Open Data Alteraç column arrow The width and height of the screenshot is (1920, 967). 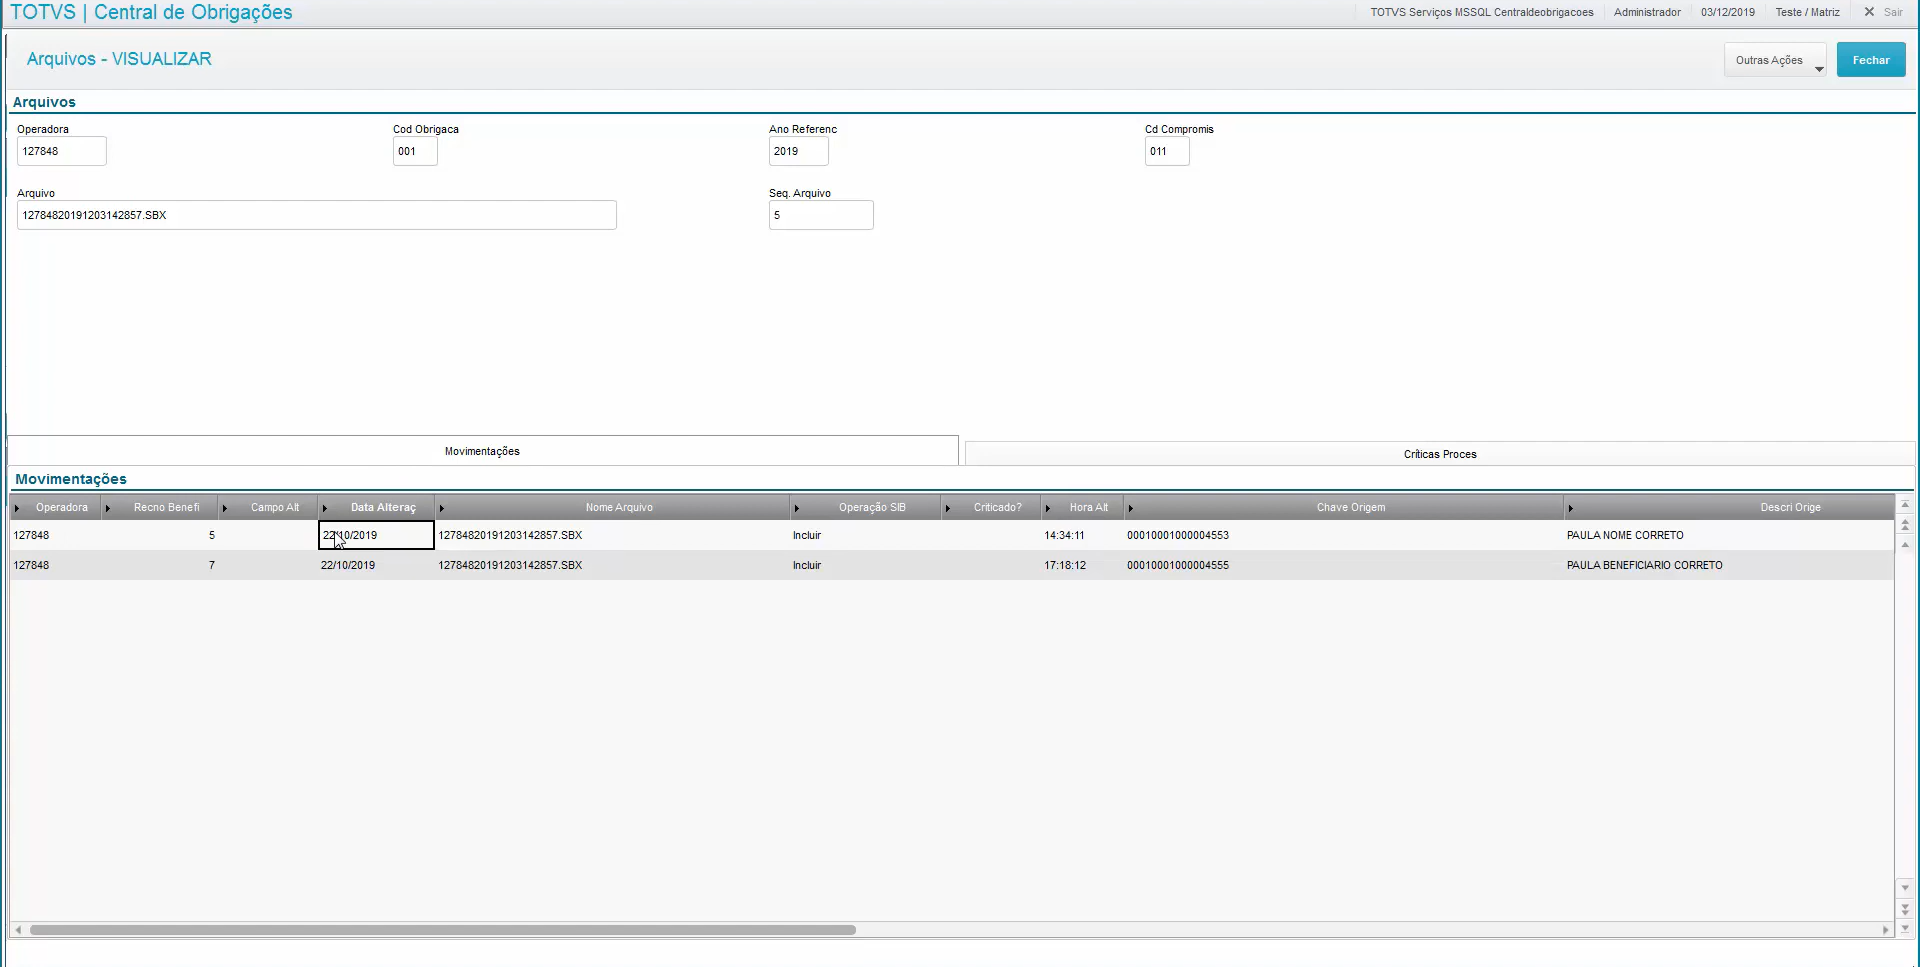coord(324,508)
